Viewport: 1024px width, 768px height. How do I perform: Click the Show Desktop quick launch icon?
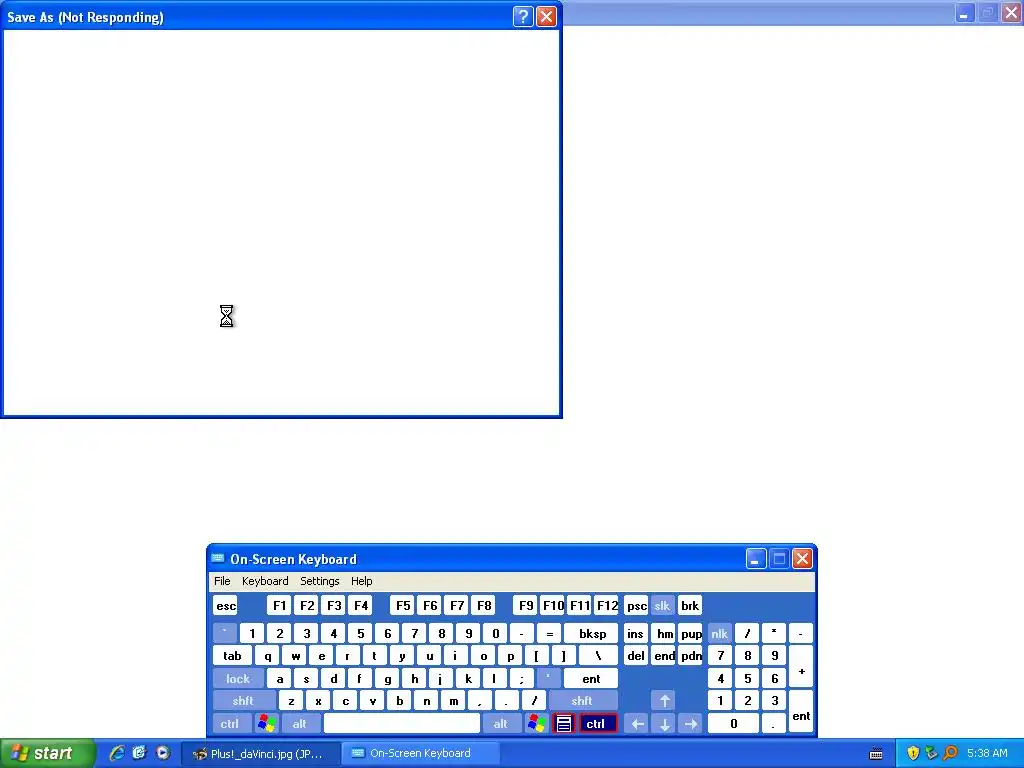pyautogui.click(x=140, y=753)
